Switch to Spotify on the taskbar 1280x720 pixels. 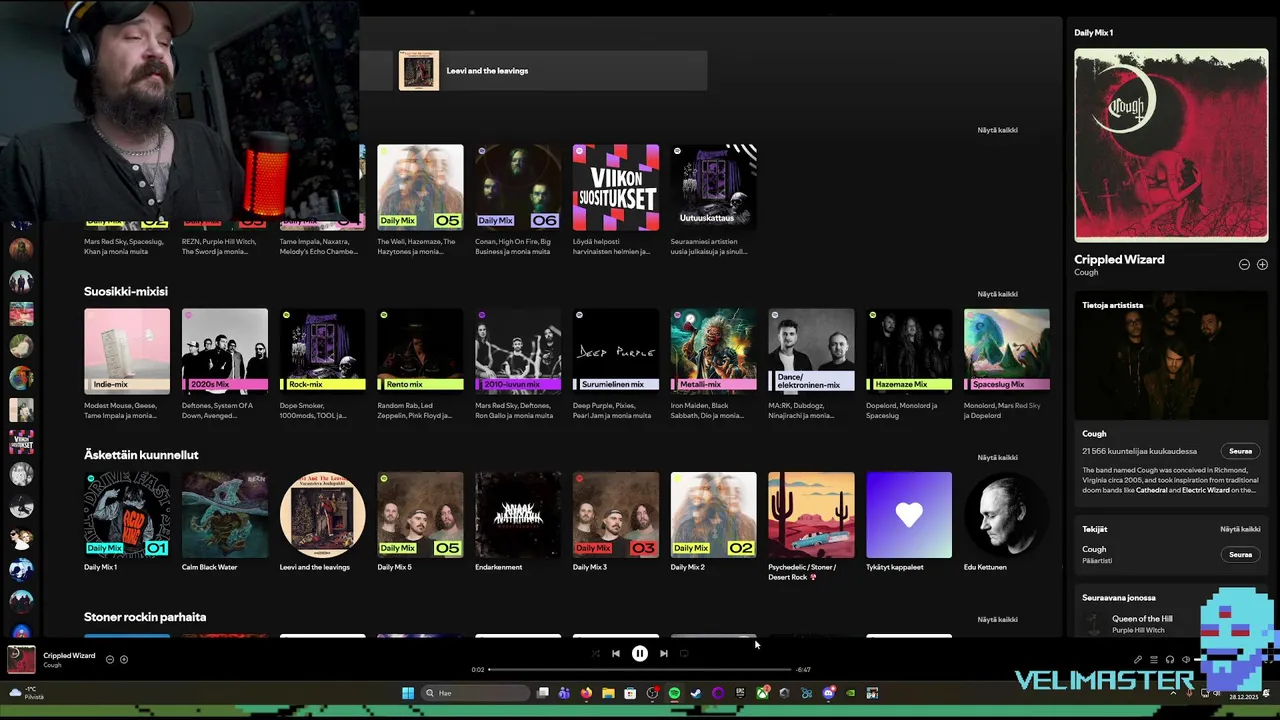[x=674, y=693]
